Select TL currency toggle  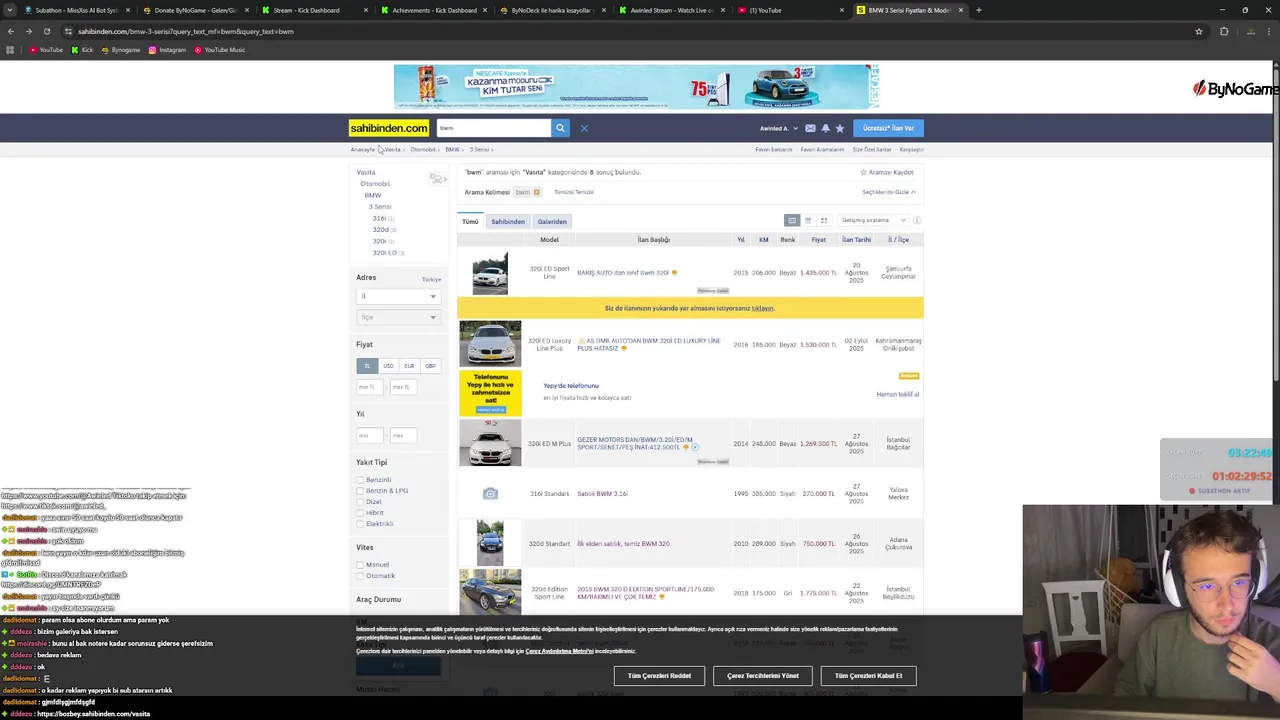coord(367,366)
